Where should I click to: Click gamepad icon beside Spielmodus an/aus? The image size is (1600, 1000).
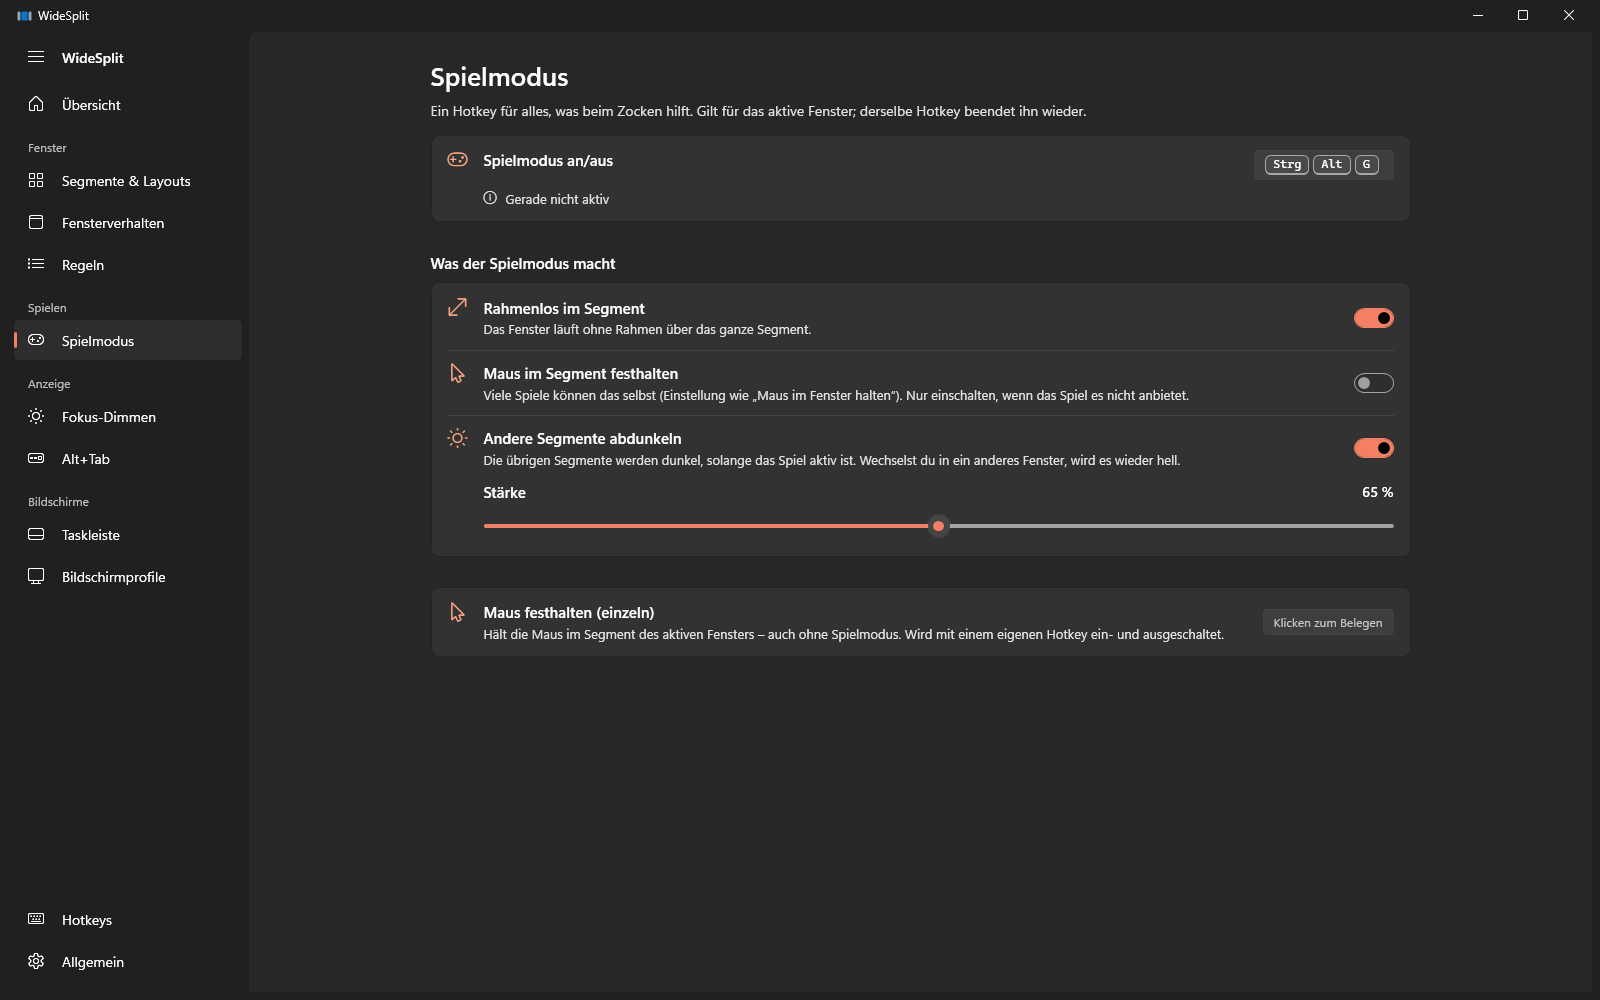(457, 160)
